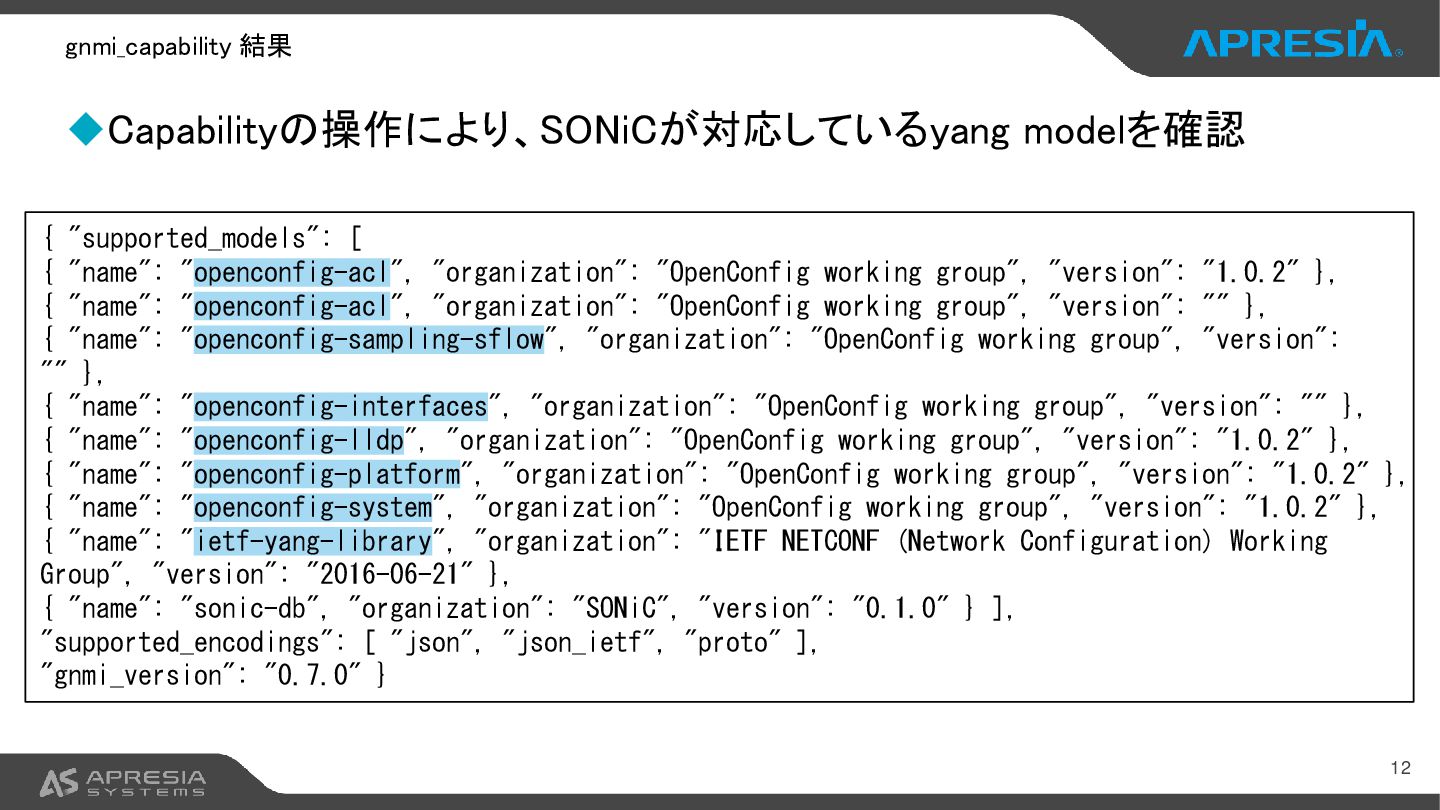Image resolution: width=1440 pixels, height=810 pixels.
Task: Click the "sonic-db" model name
Action: pyautogui.click(x=257, y=608)
